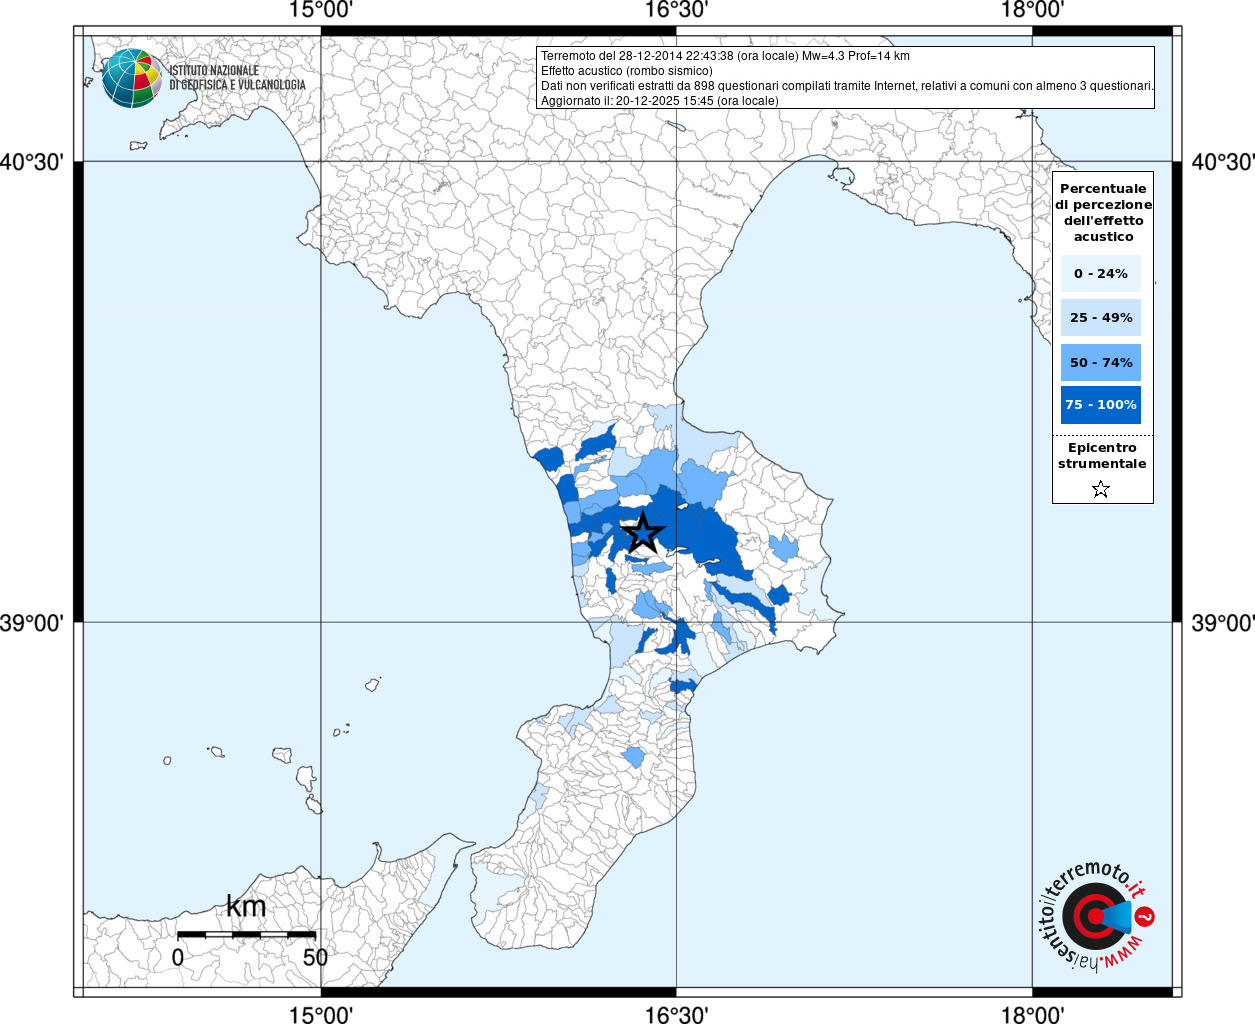Viewport: 1255px width, 1024px height.
Task: Click the 'km' scale bar label
Action: (246, 906)
